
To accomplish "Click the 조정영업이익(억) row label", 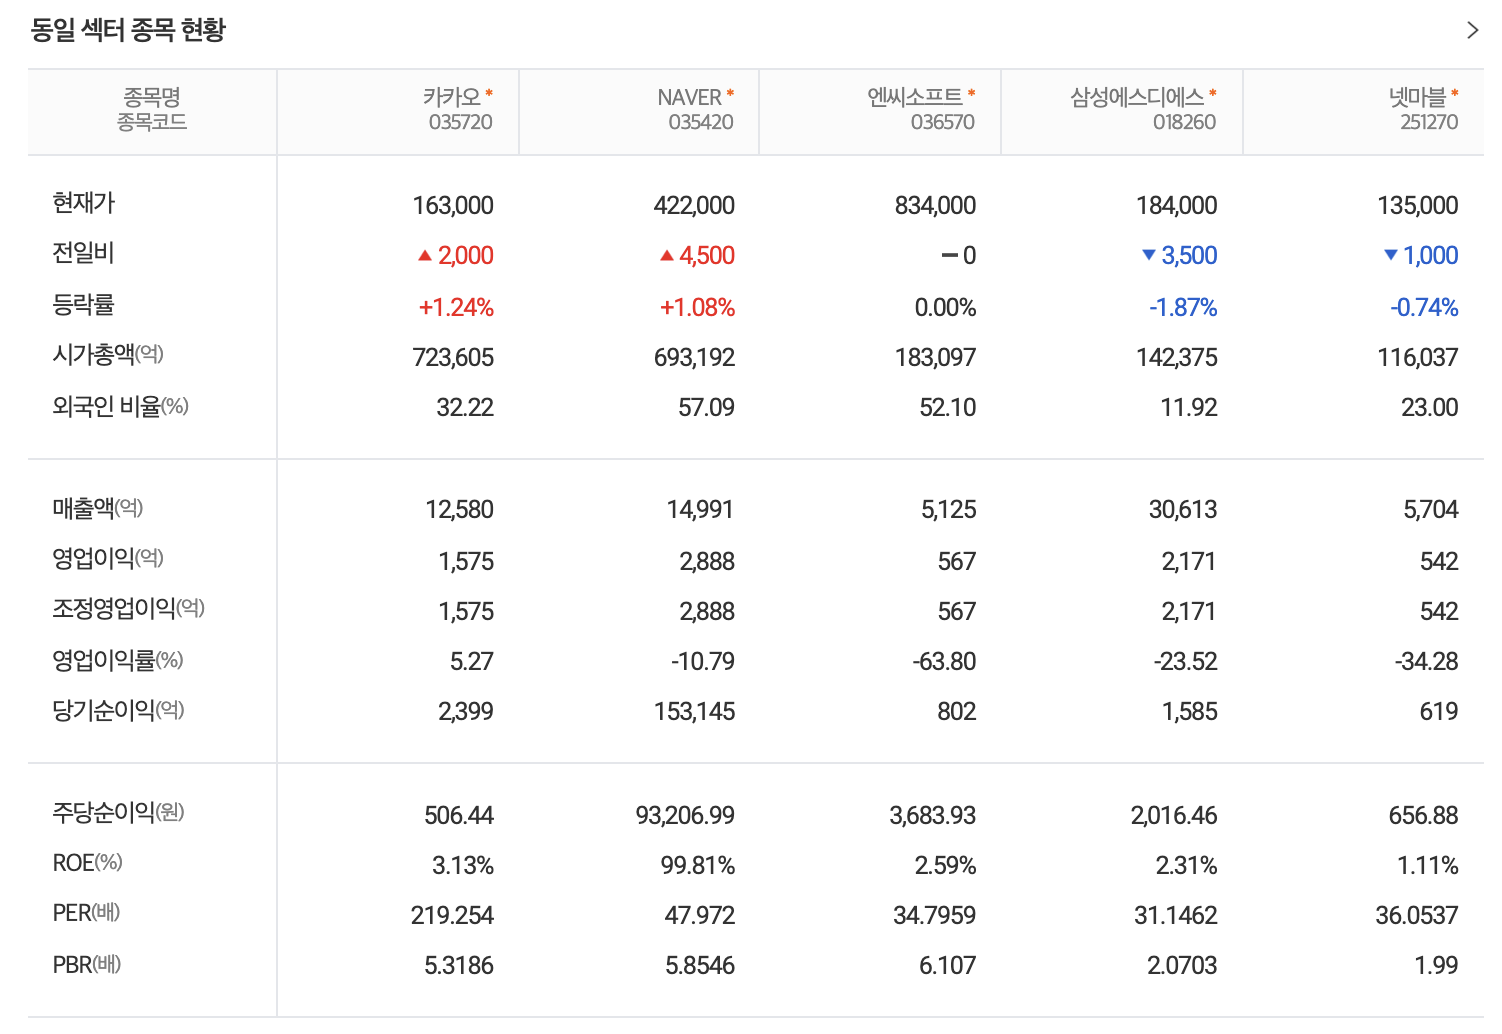I will click(128, 608).
